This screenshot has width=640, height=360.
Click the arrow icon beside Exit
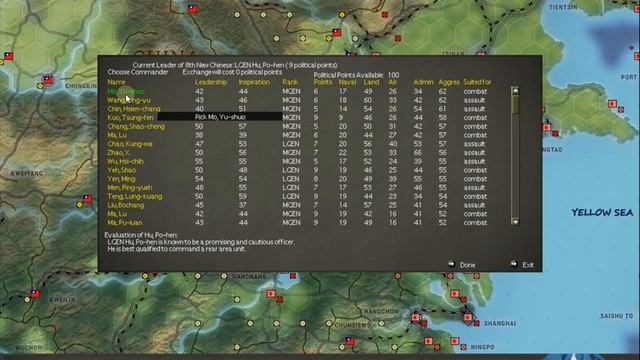point(514,264)
